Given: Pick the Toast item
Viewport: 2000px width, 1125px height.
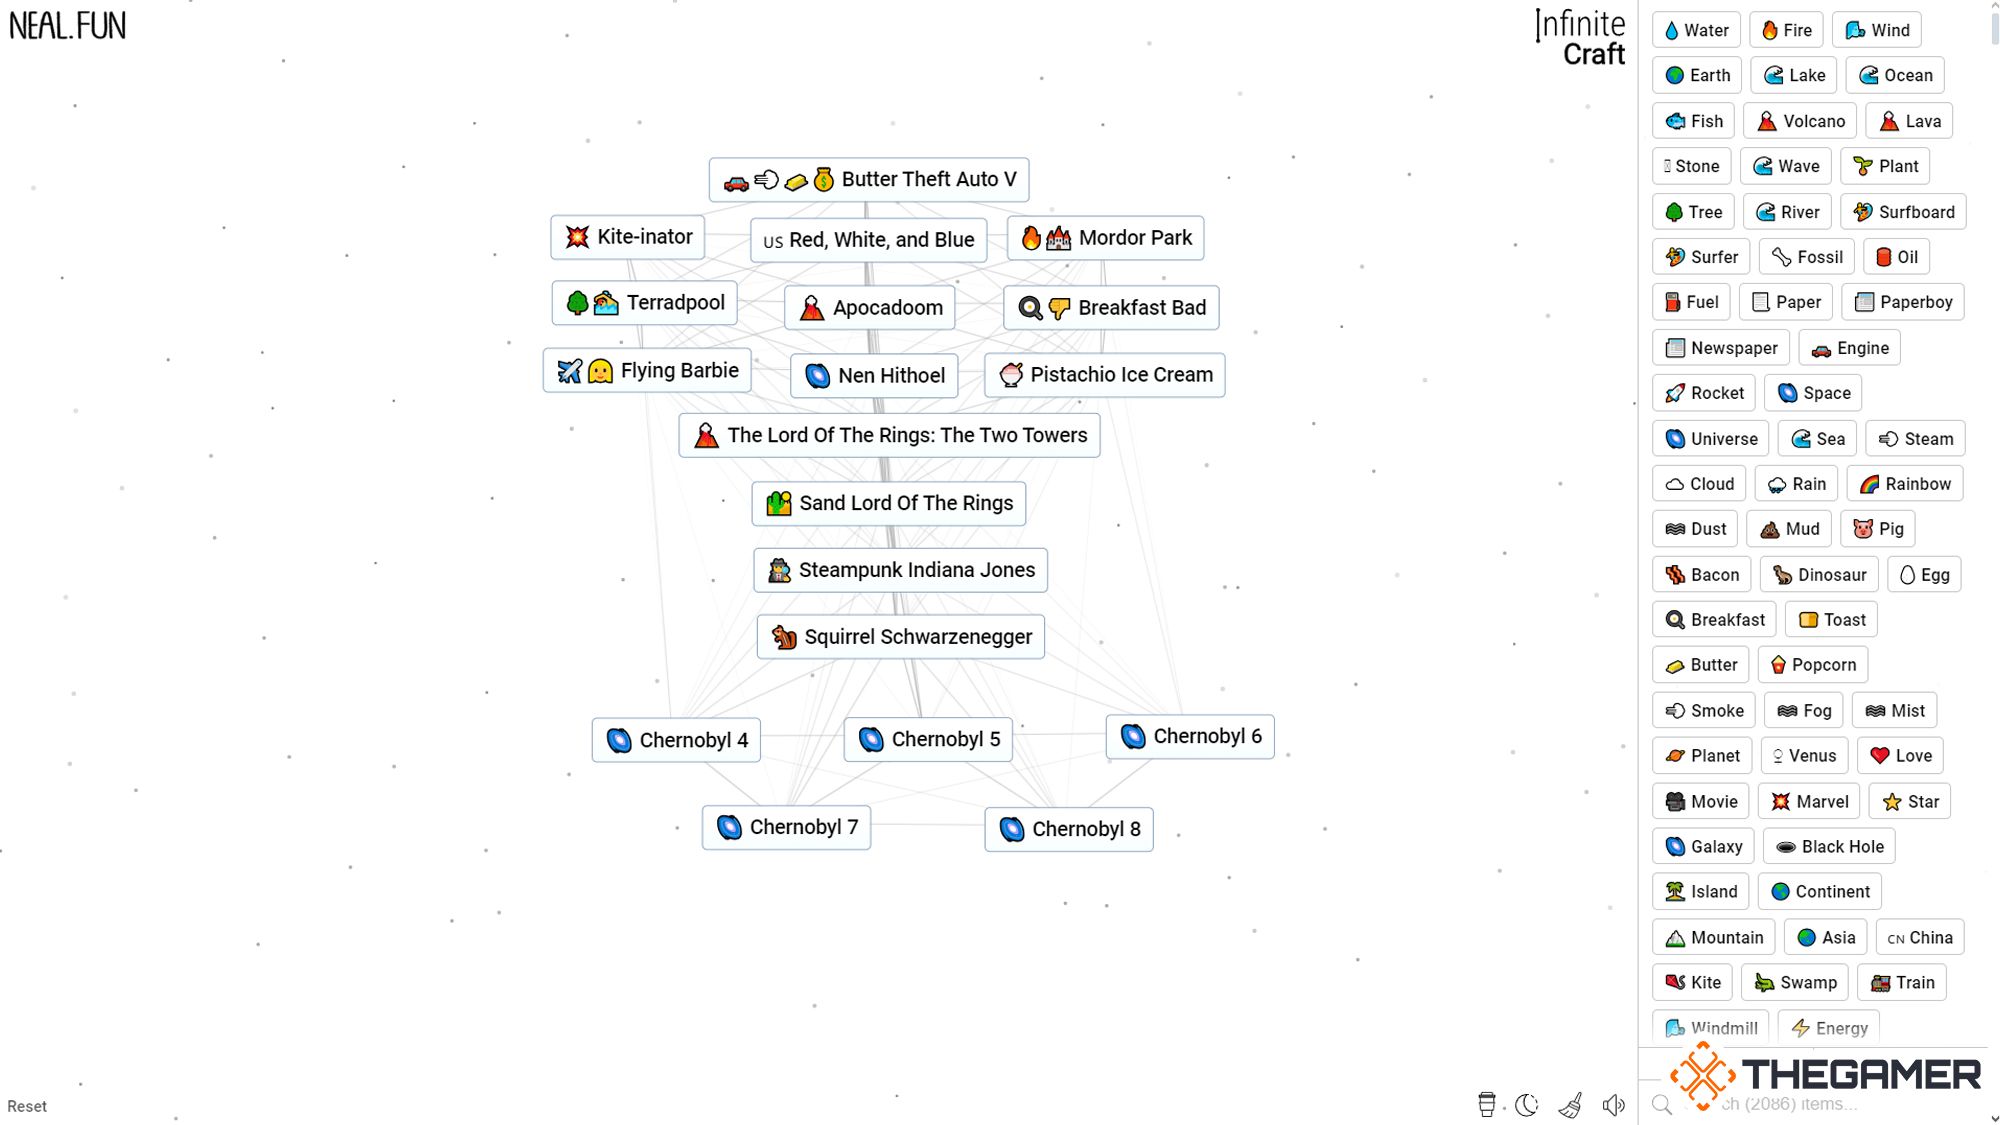Looking at the screenshot, I should click(x=1832, y=620).
